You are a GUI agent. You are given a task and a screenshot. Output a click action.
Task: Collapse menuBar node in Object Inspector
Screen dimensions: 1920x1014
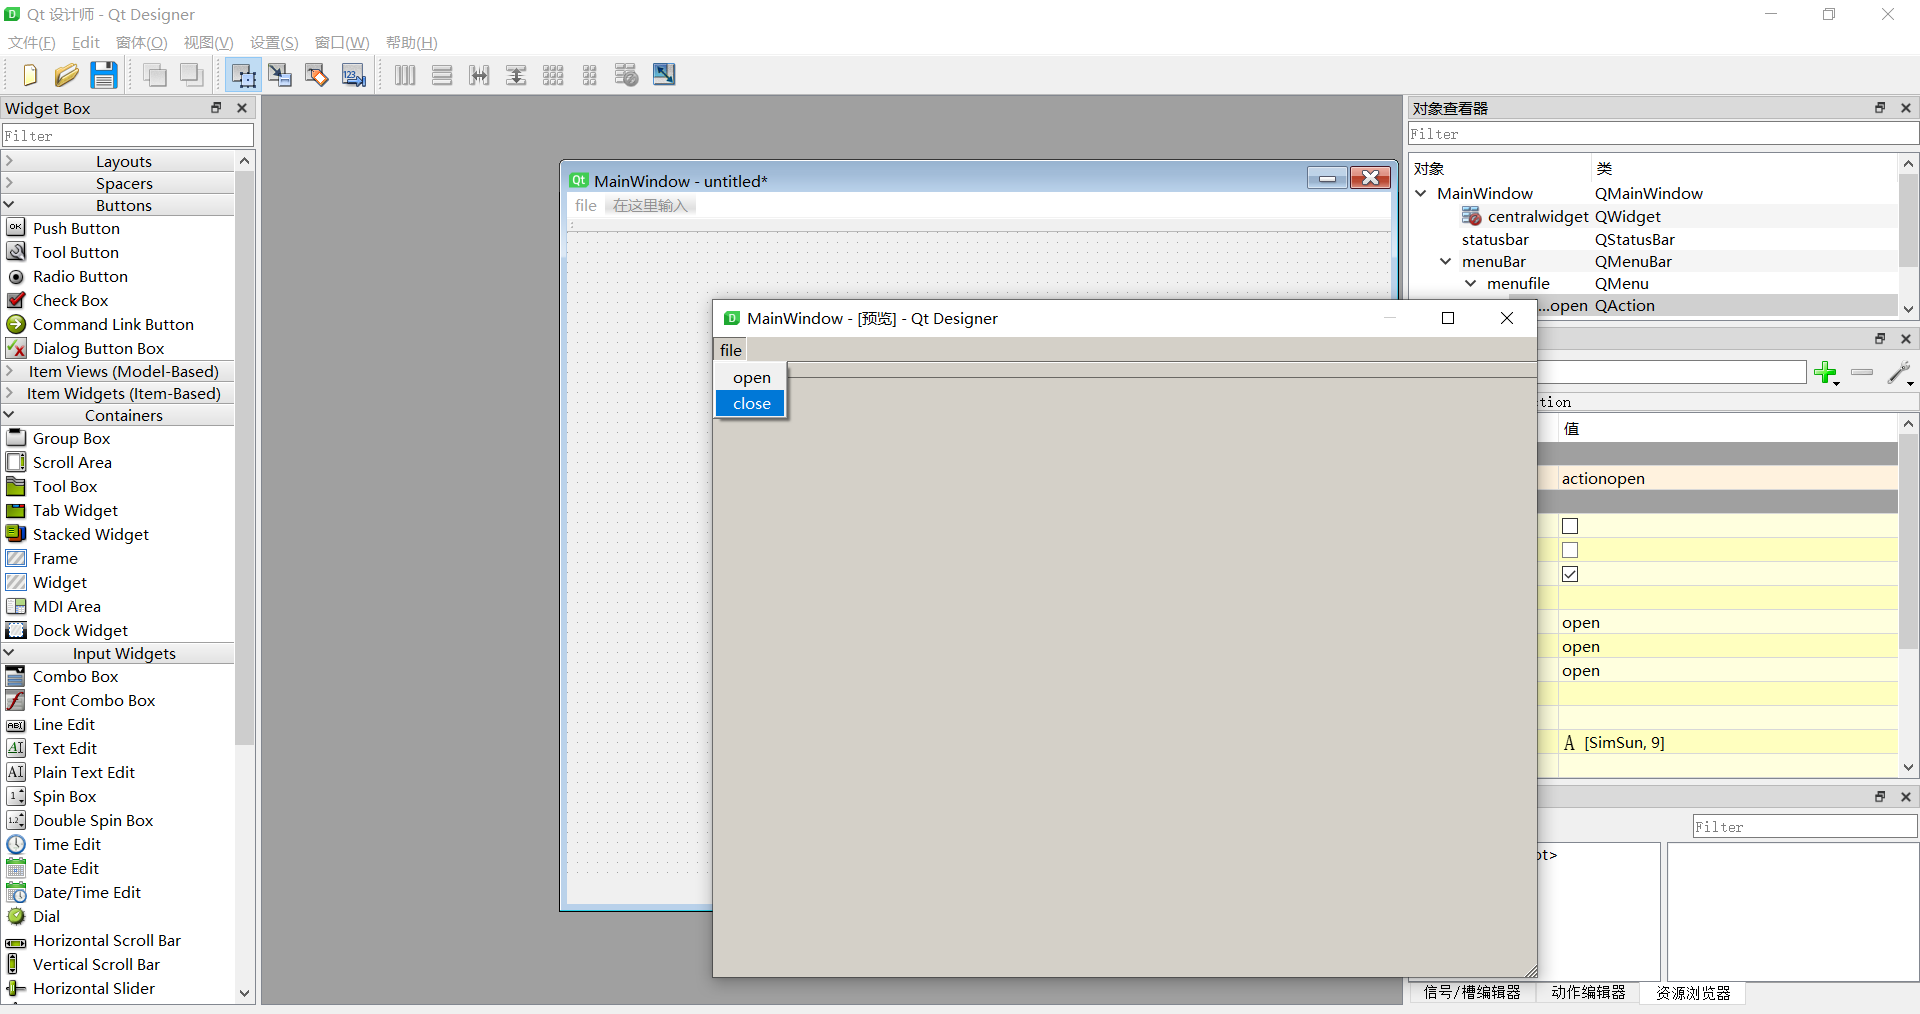click(1446, 261)
